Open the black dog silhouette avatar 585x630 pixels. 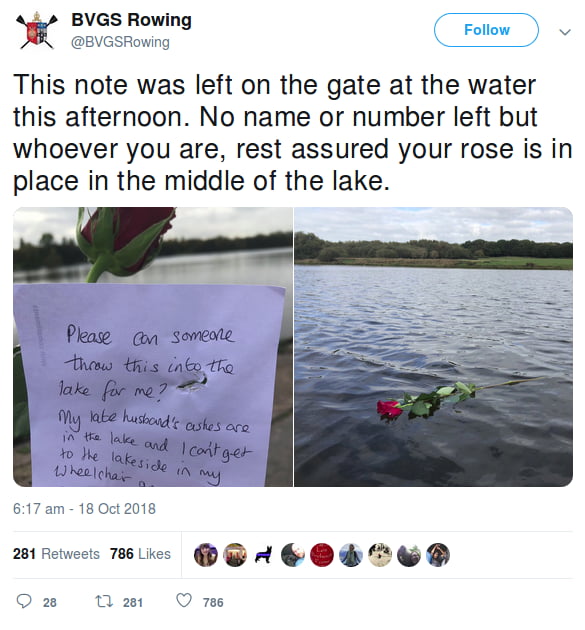pos(264,555)
